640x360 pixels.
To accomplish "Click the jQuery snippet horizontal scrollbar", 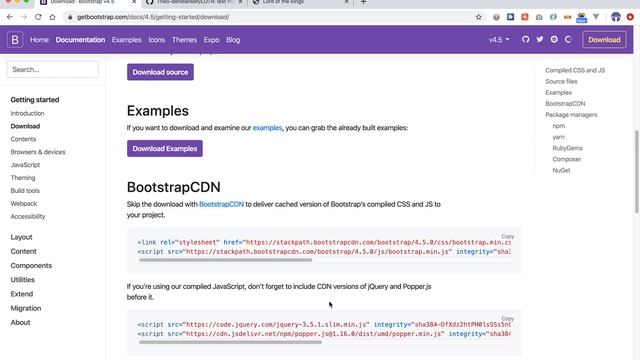I will 230,342.
